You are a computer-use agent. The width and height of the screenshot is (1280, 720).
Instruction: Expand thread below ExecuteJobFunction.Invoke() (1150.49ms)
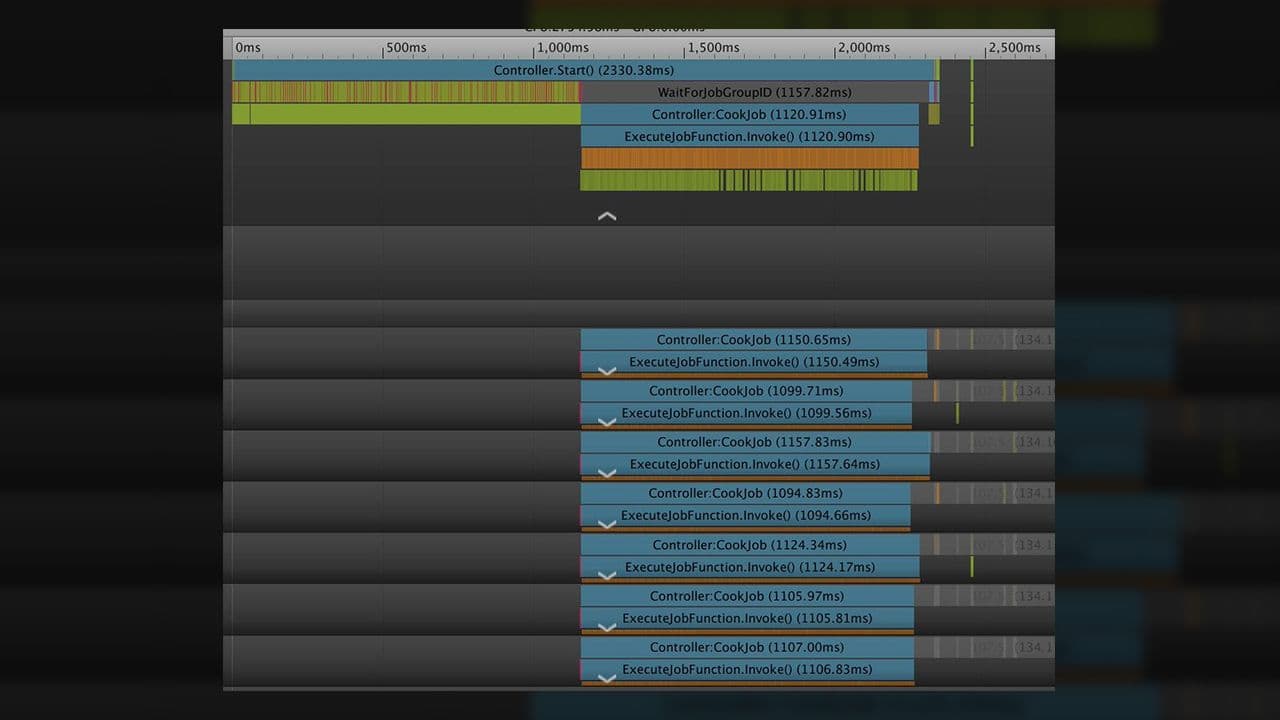click(x=606, y=371)
